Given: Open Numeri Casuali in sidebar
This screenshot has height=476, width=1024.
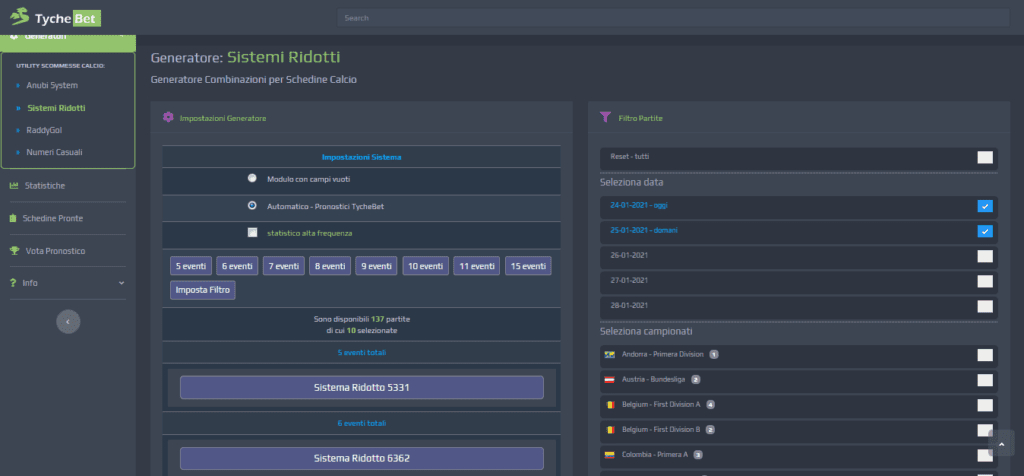Looking at the screenshot, I should pyautogui.click(x=54, y=152).
